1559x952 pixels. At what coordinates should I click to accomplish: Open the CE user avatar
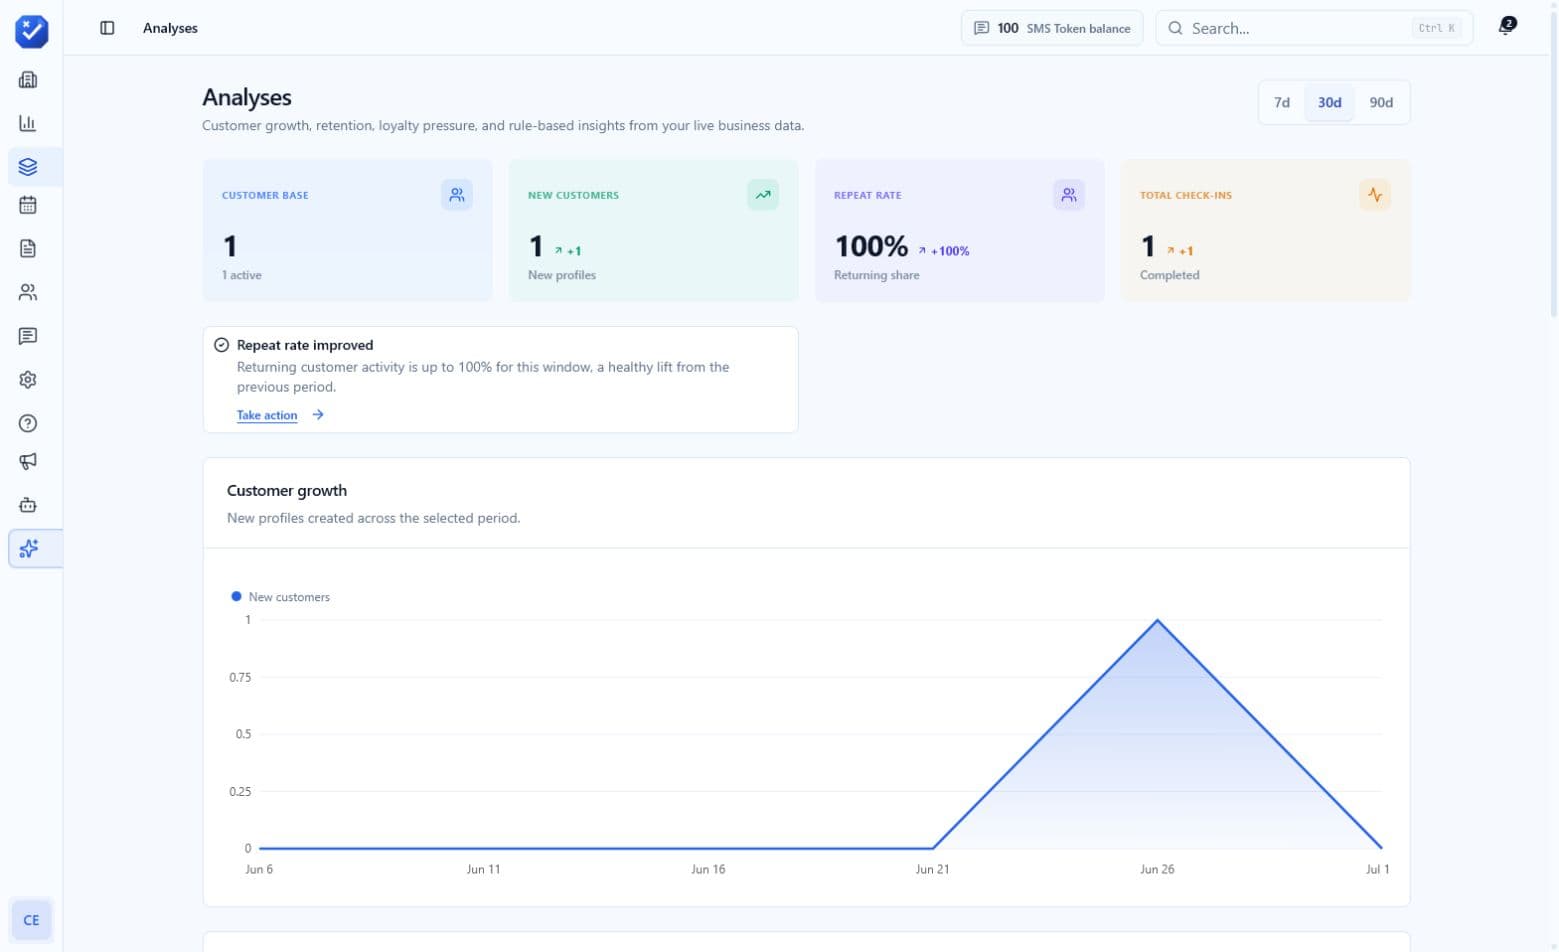[x=31, y=920]
